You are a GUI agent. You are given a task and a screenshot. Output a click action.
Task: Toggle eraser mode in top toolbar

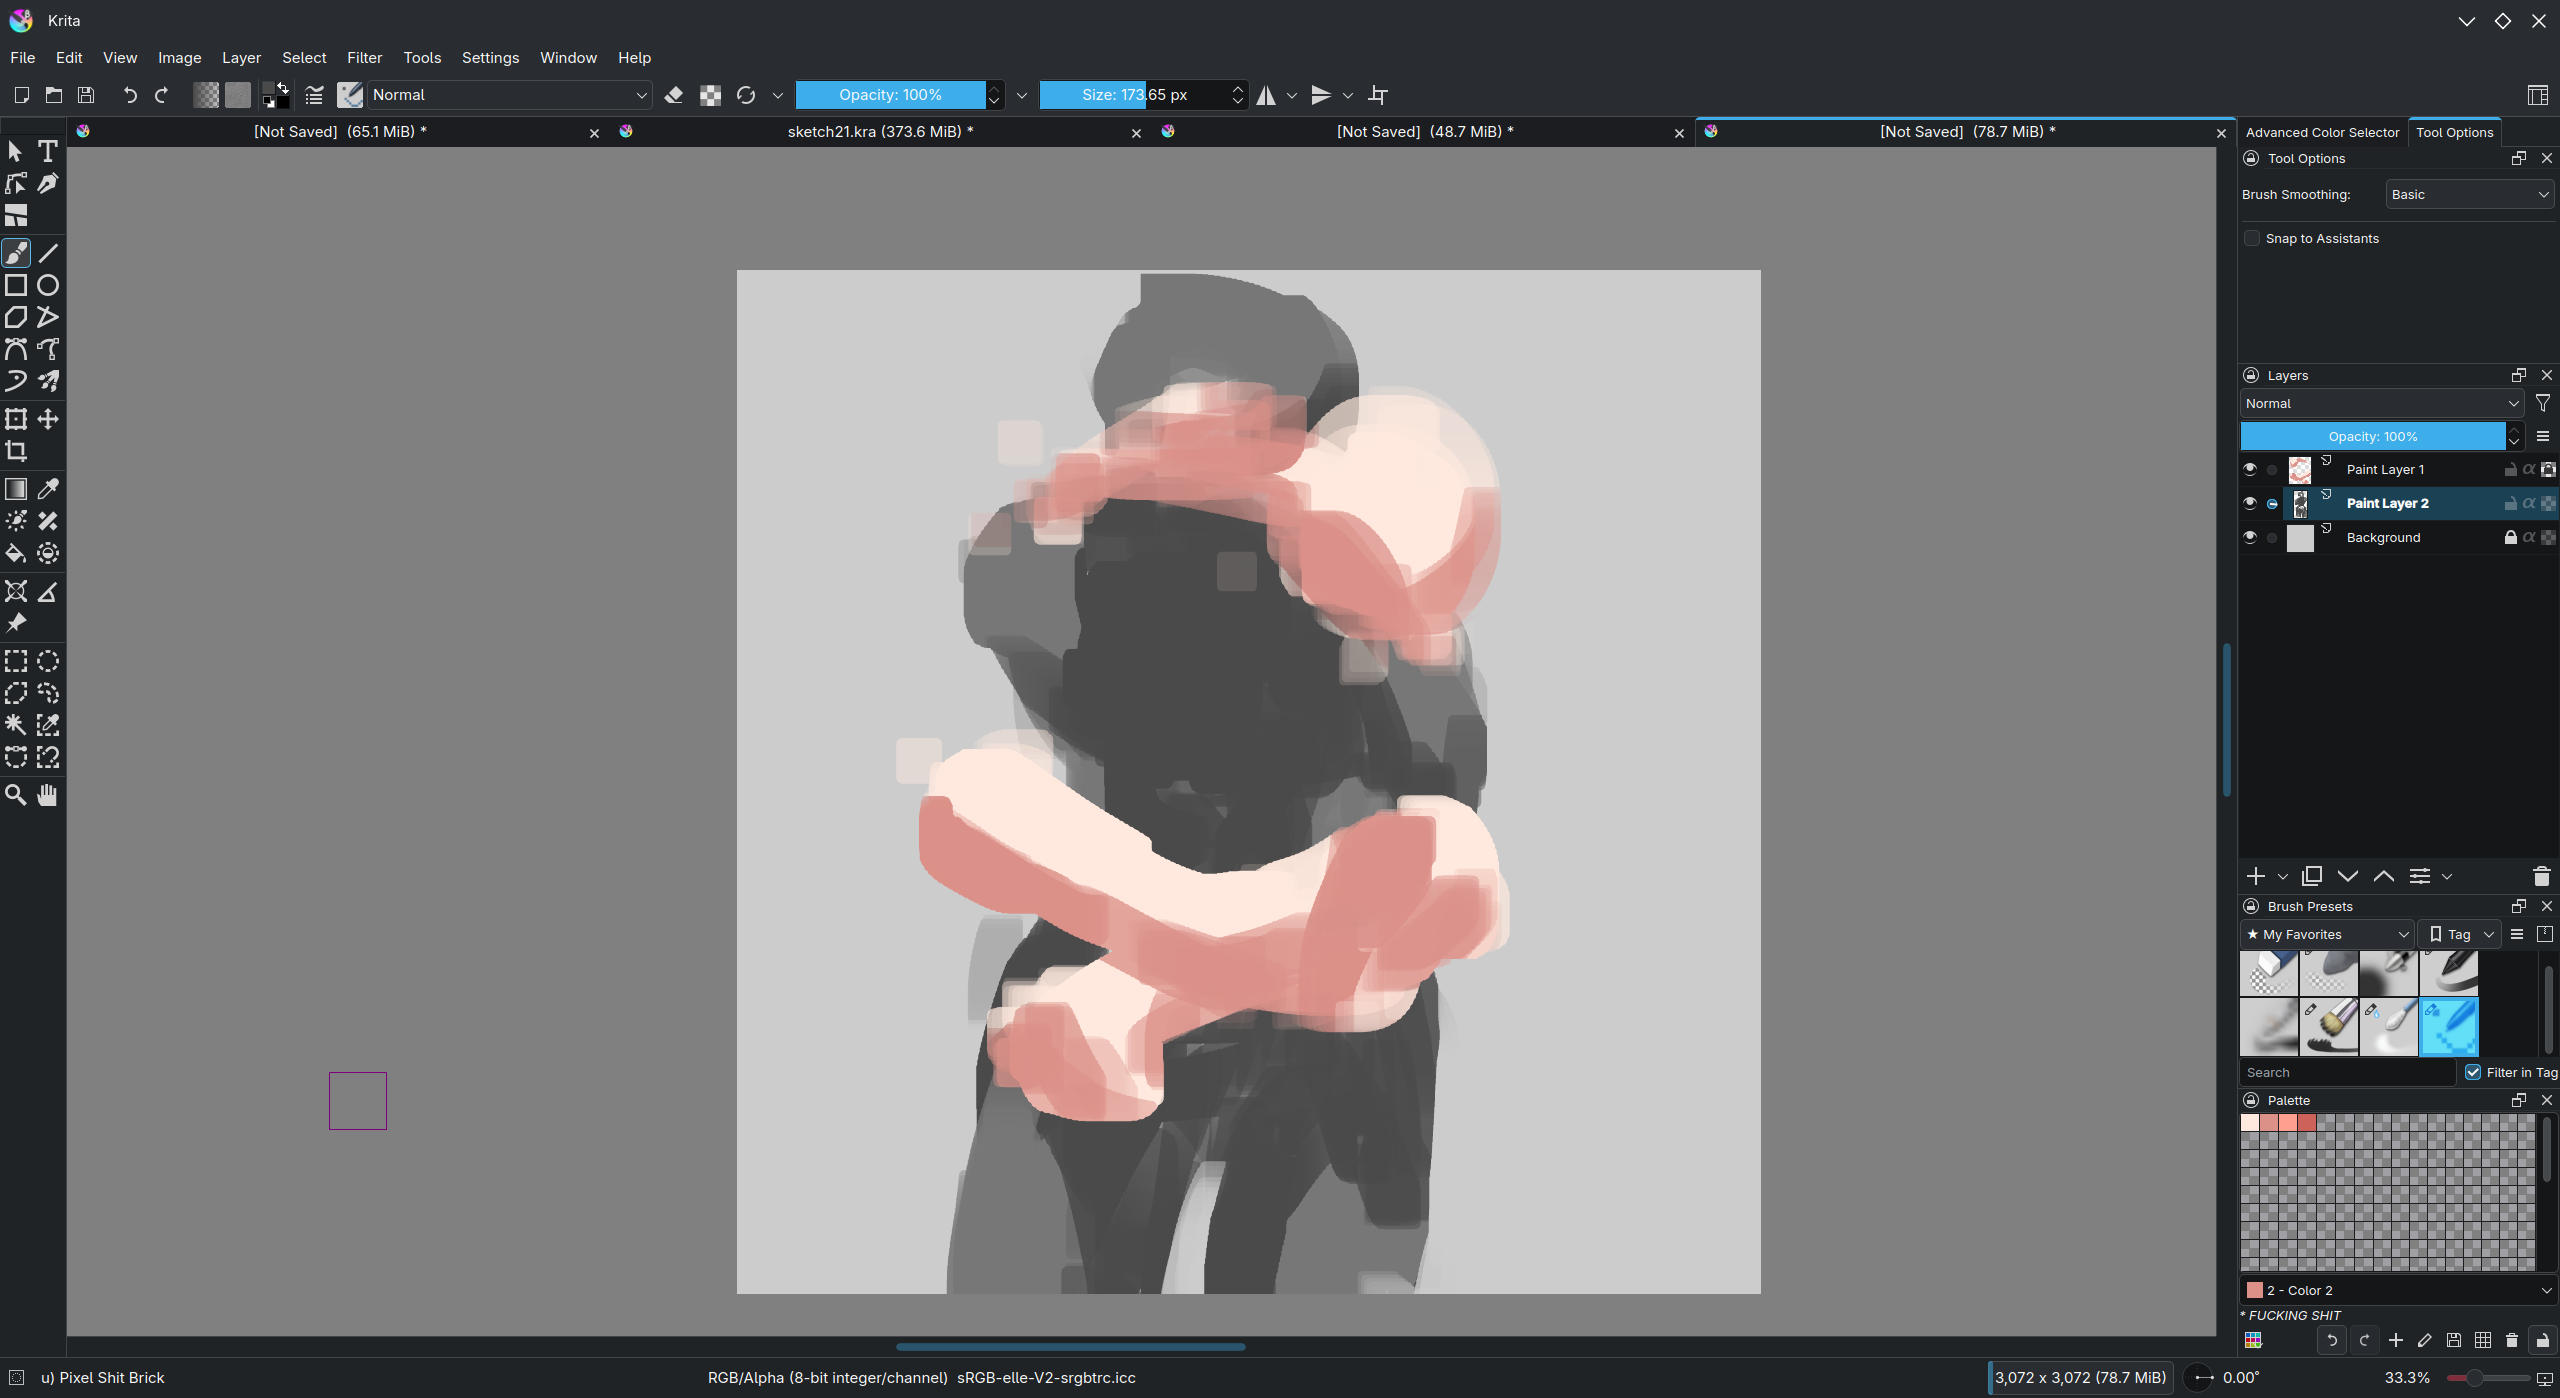674,95
